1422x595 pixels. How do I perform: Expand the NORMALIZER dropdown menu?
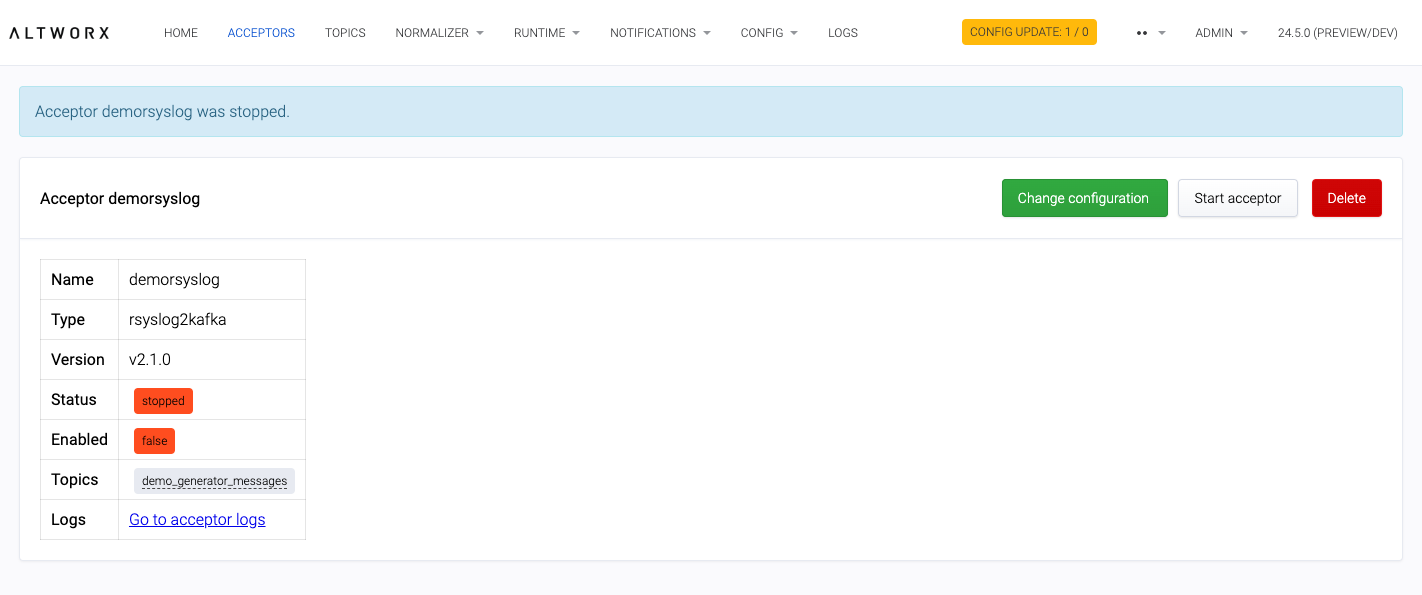click(x=439, y=33)
